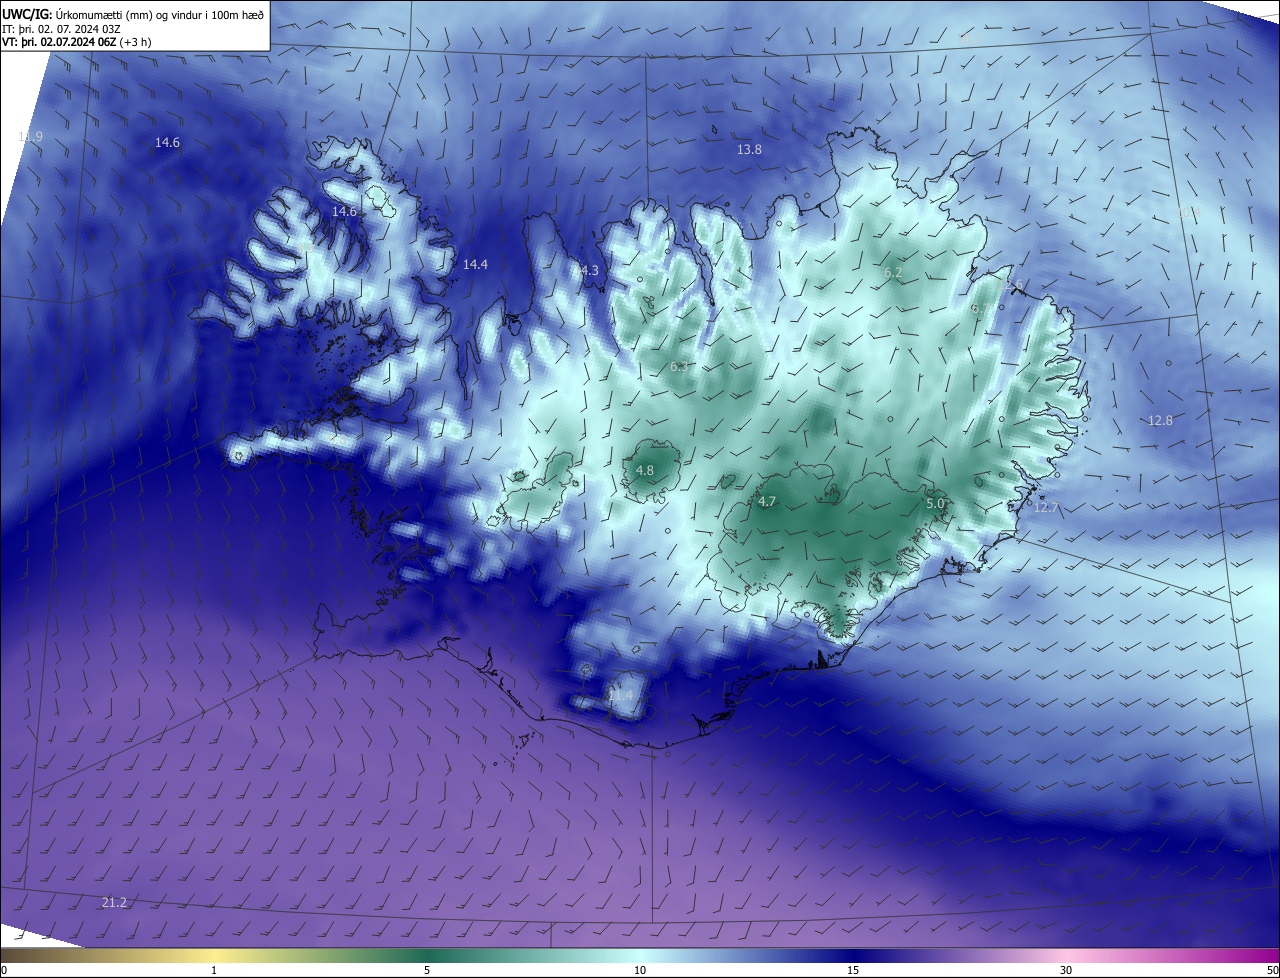Click the 14.3 value on the map

point(586,271)
